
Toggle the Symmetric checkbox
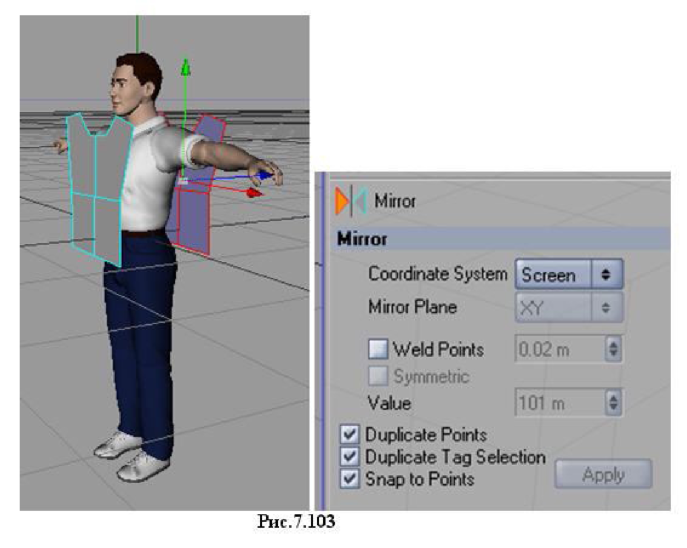pyautogui.click(x=378, y=376)
